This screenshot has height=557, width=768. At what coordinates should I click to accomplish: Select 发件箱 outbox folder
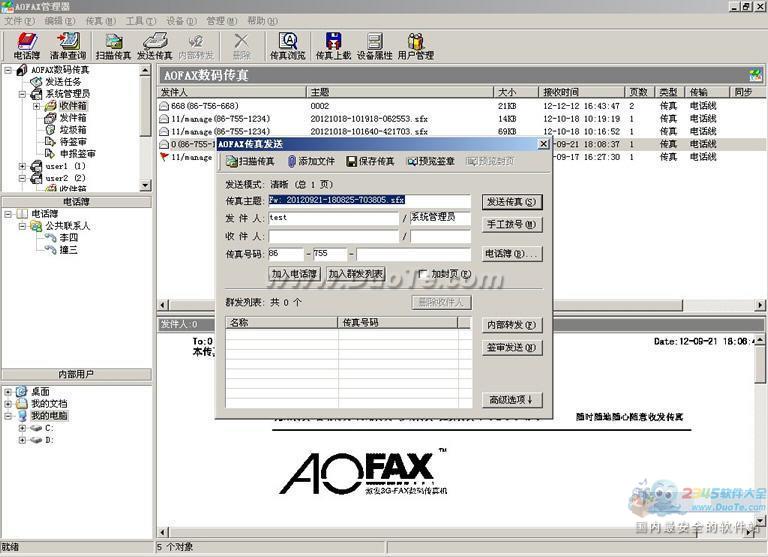pyautogui.click(x=73, y=118)
